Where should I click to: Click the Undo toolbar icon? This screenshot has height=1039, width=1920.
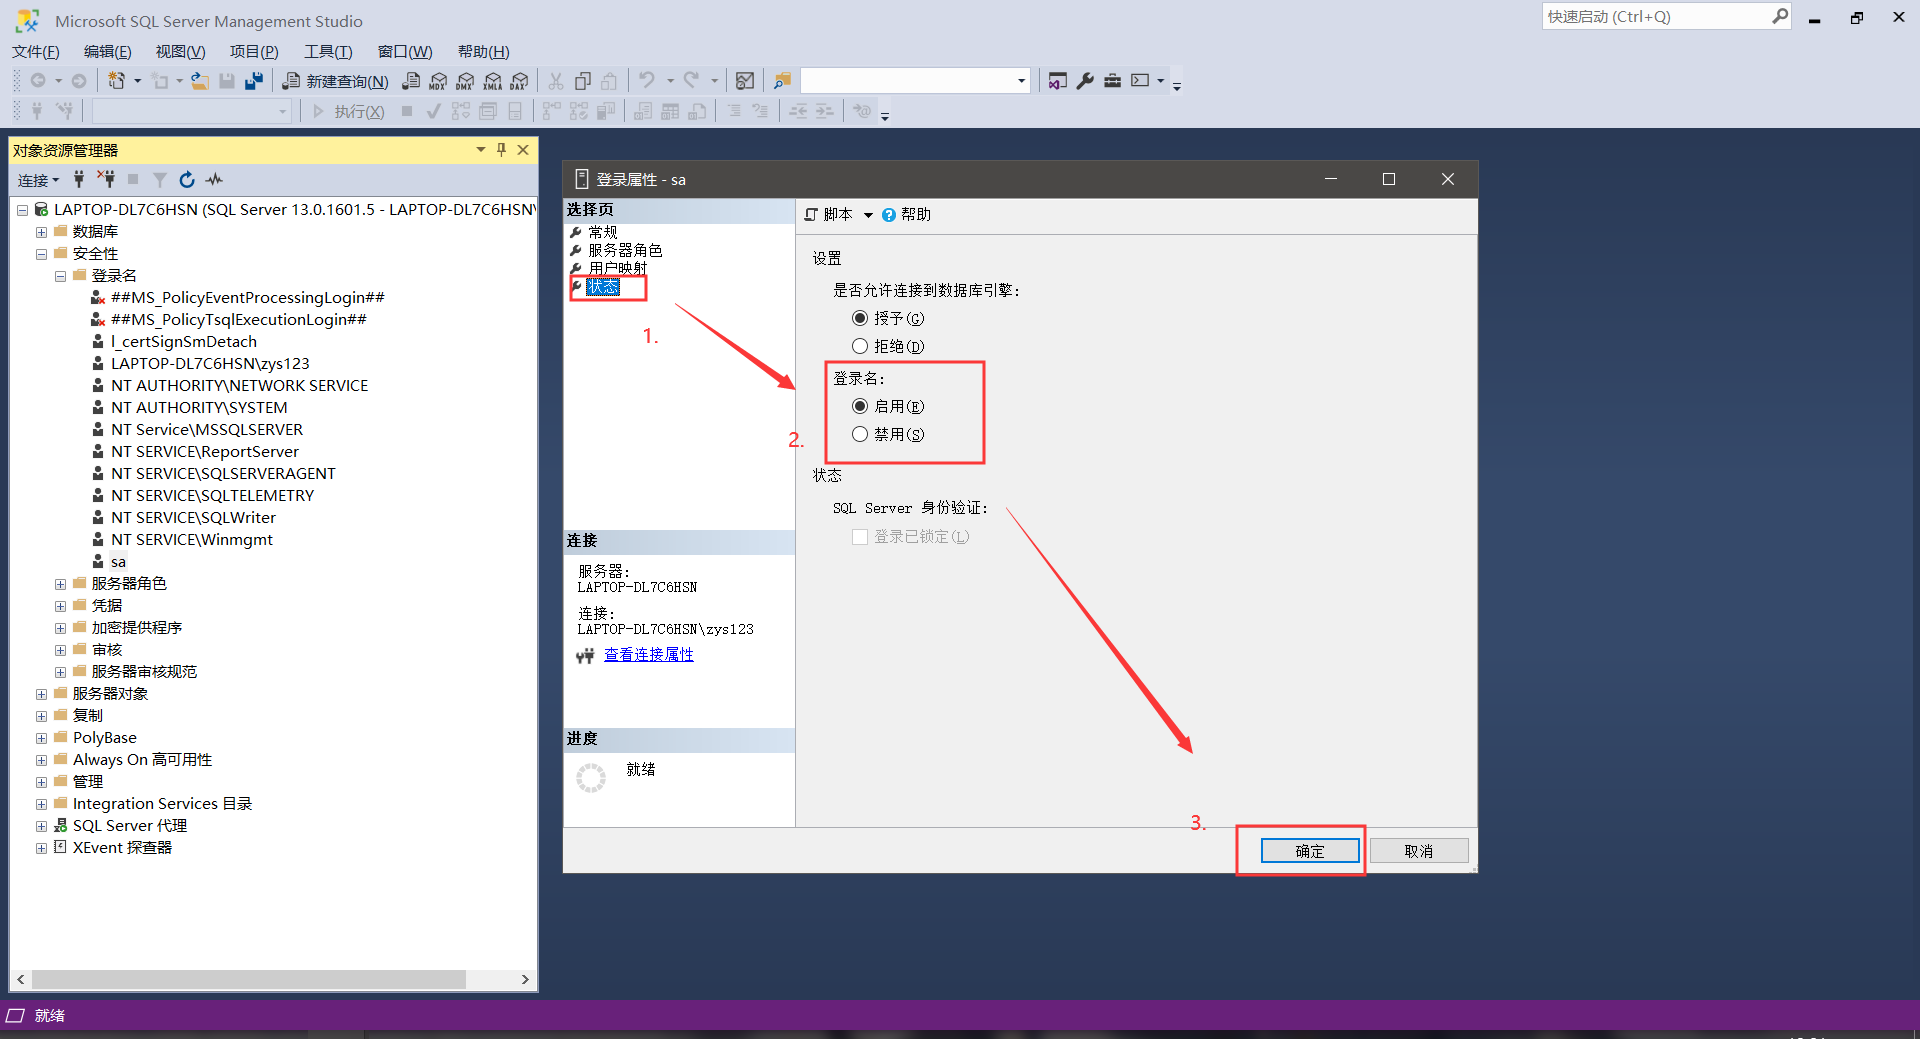point(647,81)
